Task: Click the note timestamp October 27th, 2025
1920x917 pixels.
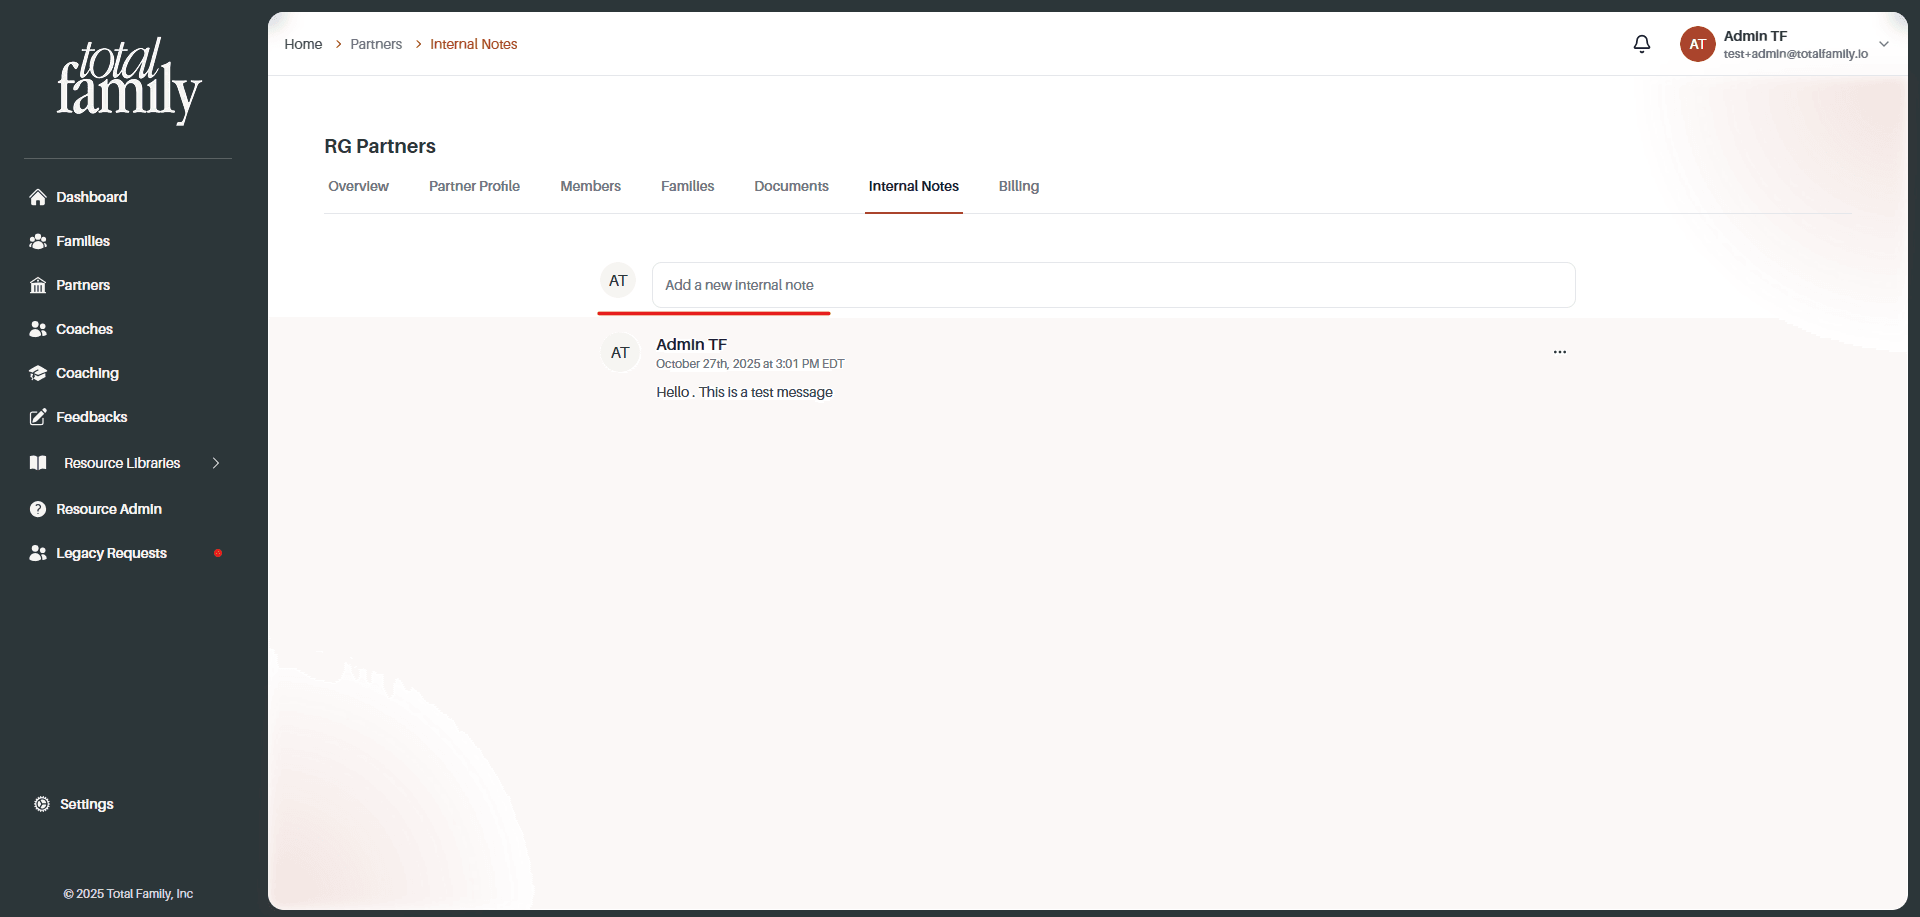Action: (x=750, y=364)
